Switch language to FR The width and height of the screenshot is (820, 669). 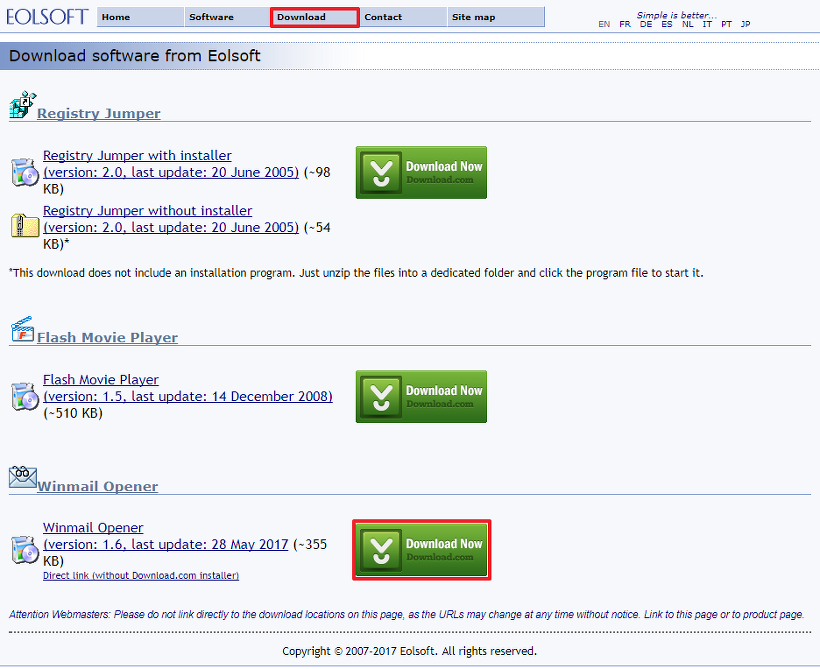pyautogui.click(x=625, y=24)
